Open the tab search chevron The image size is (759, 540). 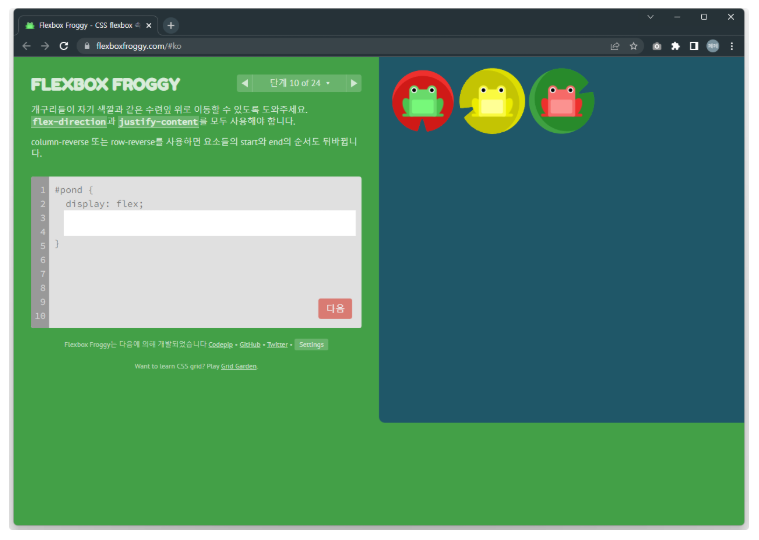pyautogui.click(x=650, y=17)
